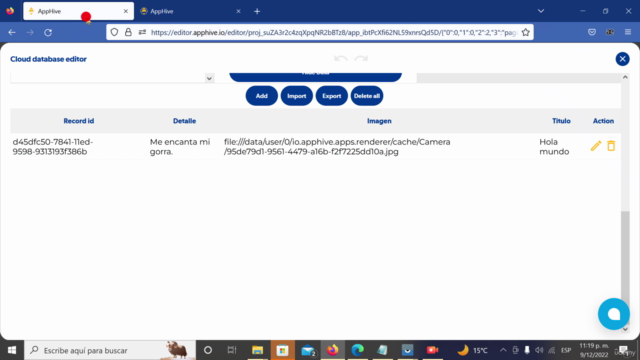This screenshot has height=360, width=640.
Task: Go forward one page
Action: pyautogui.click(x=30, y=32)
